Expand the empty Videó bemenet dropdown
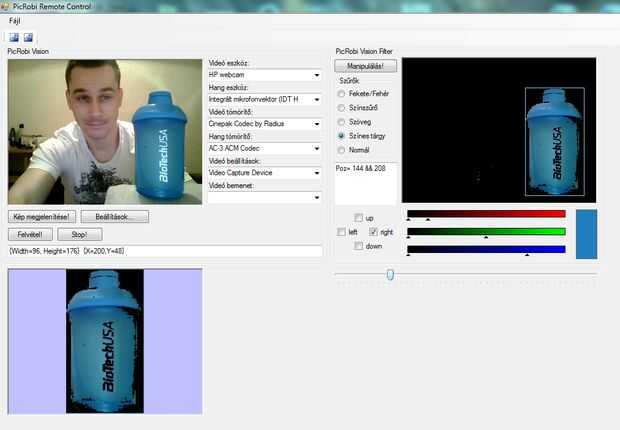 point(265,197)
